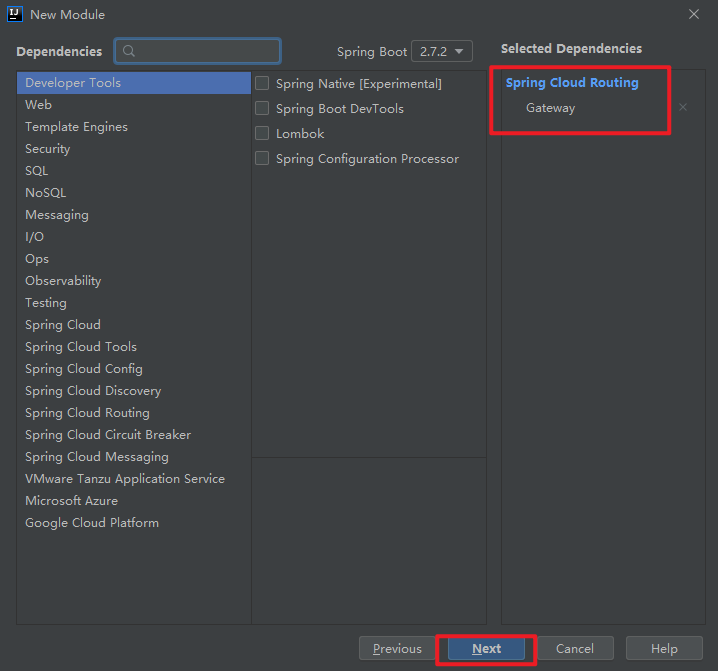The image size is (718, 671).
Task: Enable Spring Native [Experimental] checkbox
Action: tap(262, 84)
